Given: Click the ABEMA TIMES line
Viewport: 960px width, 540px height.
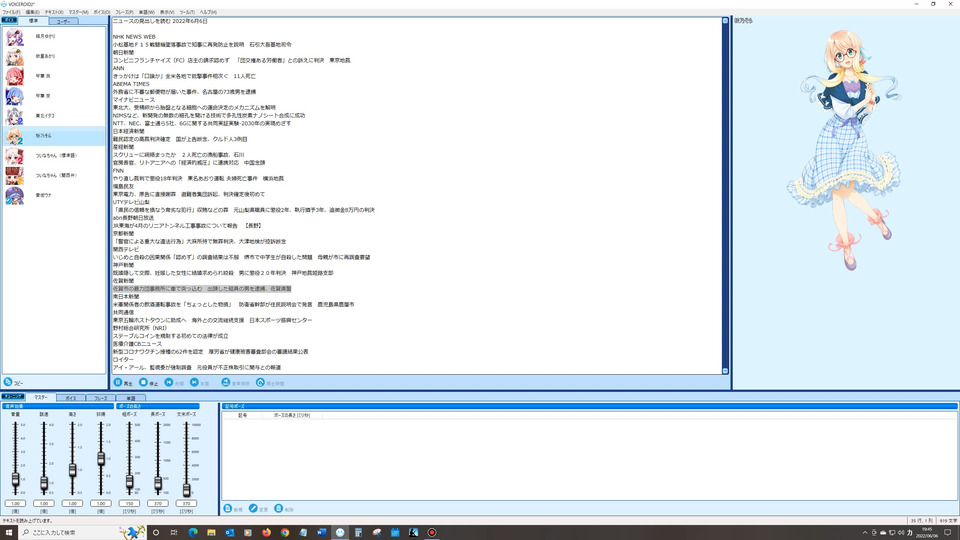Looking at the screenshot, I should coord(131,84).
